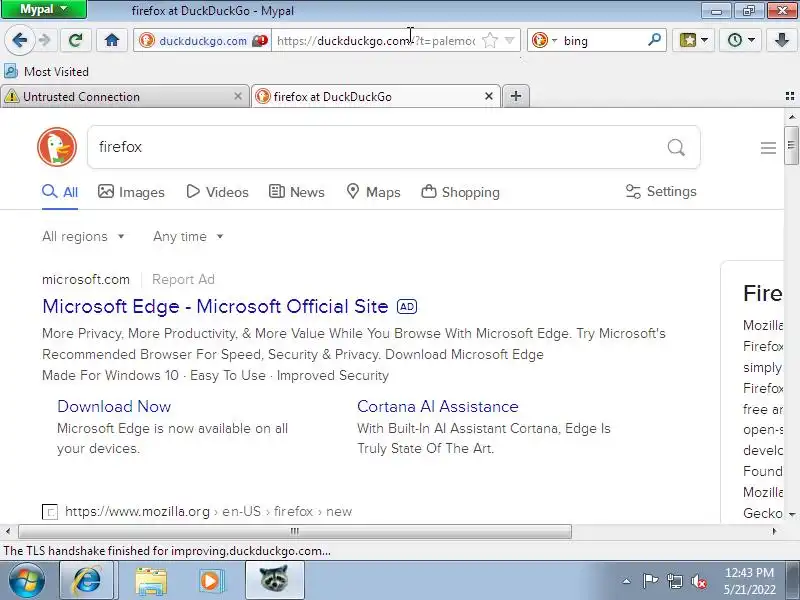Open the Mypal application menu
Screen dimensions: 800x600
(x=44, y=9)
